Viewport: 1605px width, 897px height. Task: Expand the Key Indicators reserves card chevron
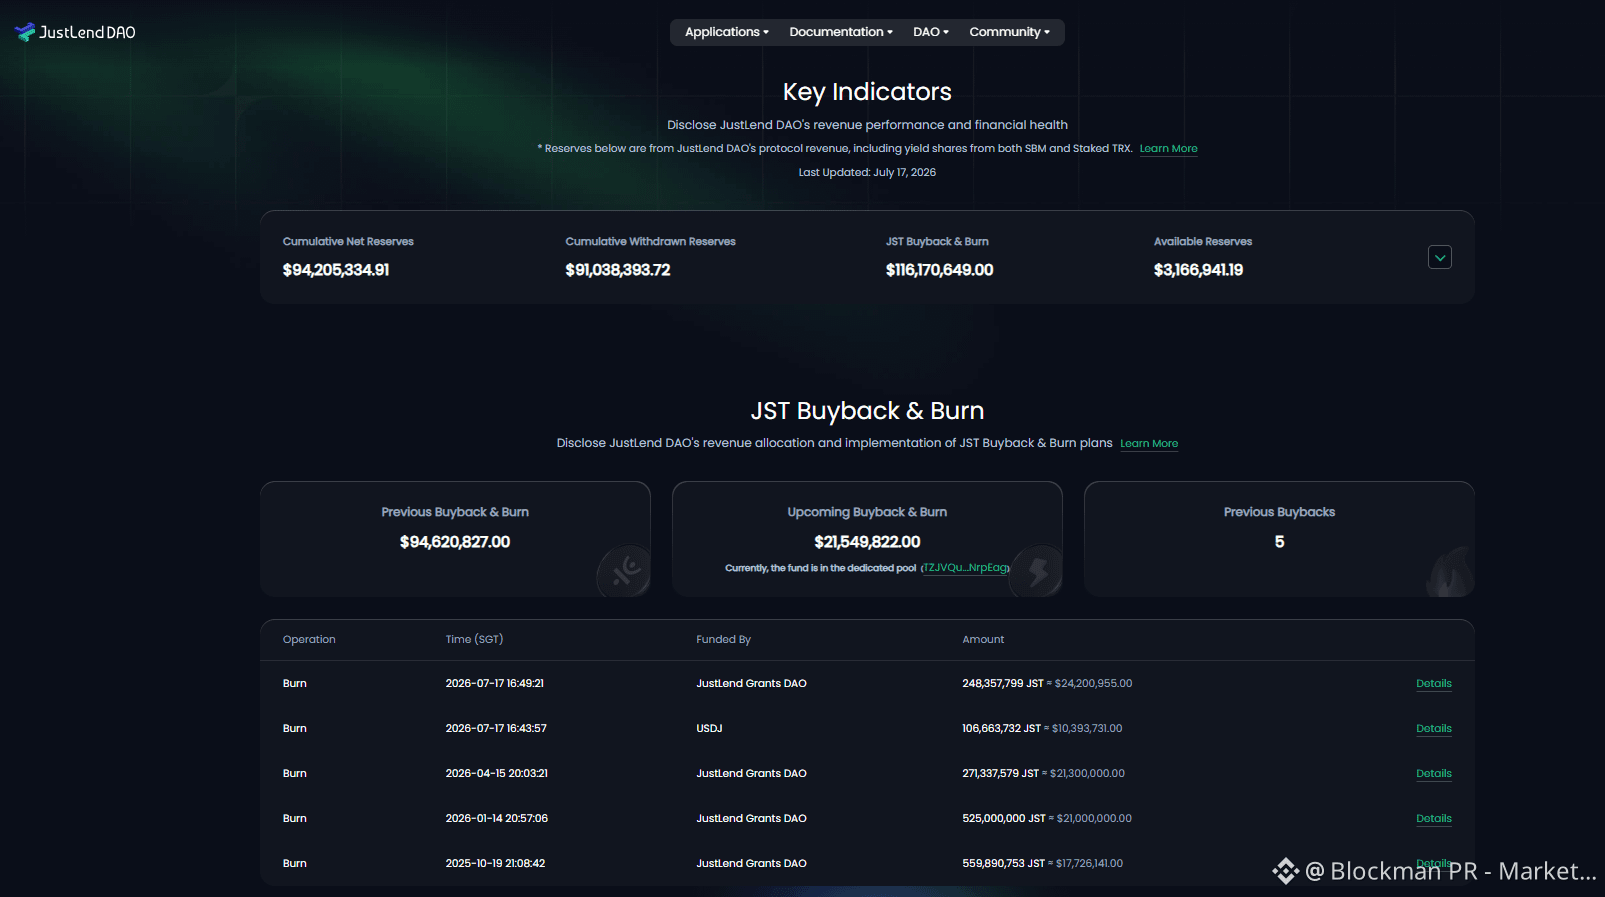1440,257
